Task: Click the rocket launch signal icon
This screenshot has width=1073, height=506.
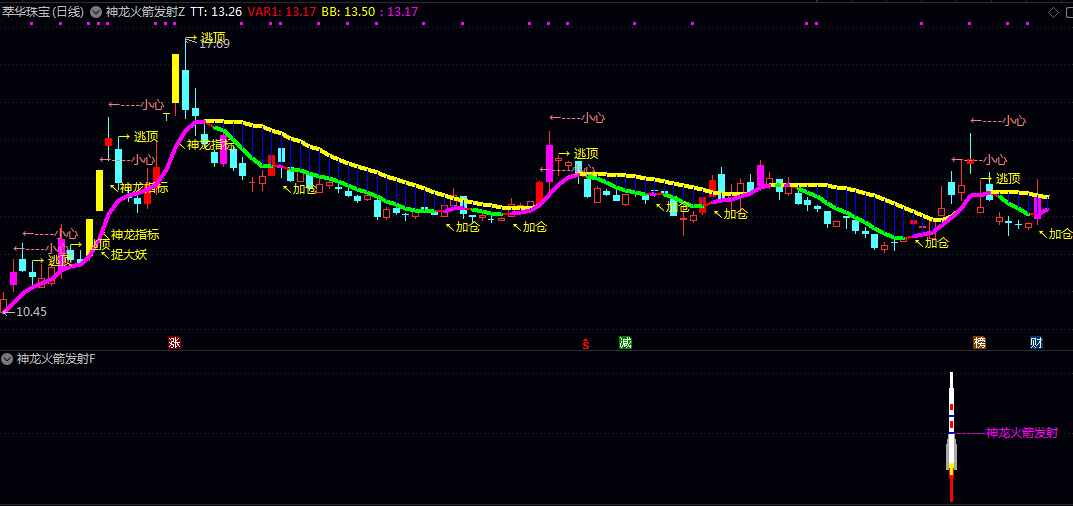Action: point(951,436)
